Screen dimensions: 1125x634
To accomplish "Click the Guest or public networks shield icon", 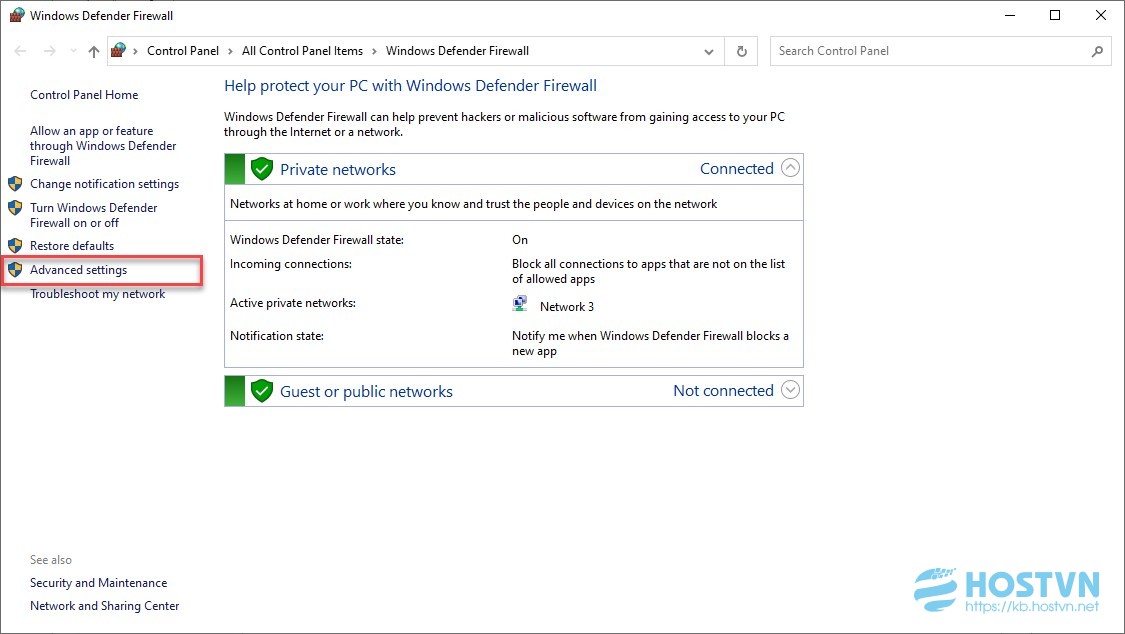I will click(262, 392).
